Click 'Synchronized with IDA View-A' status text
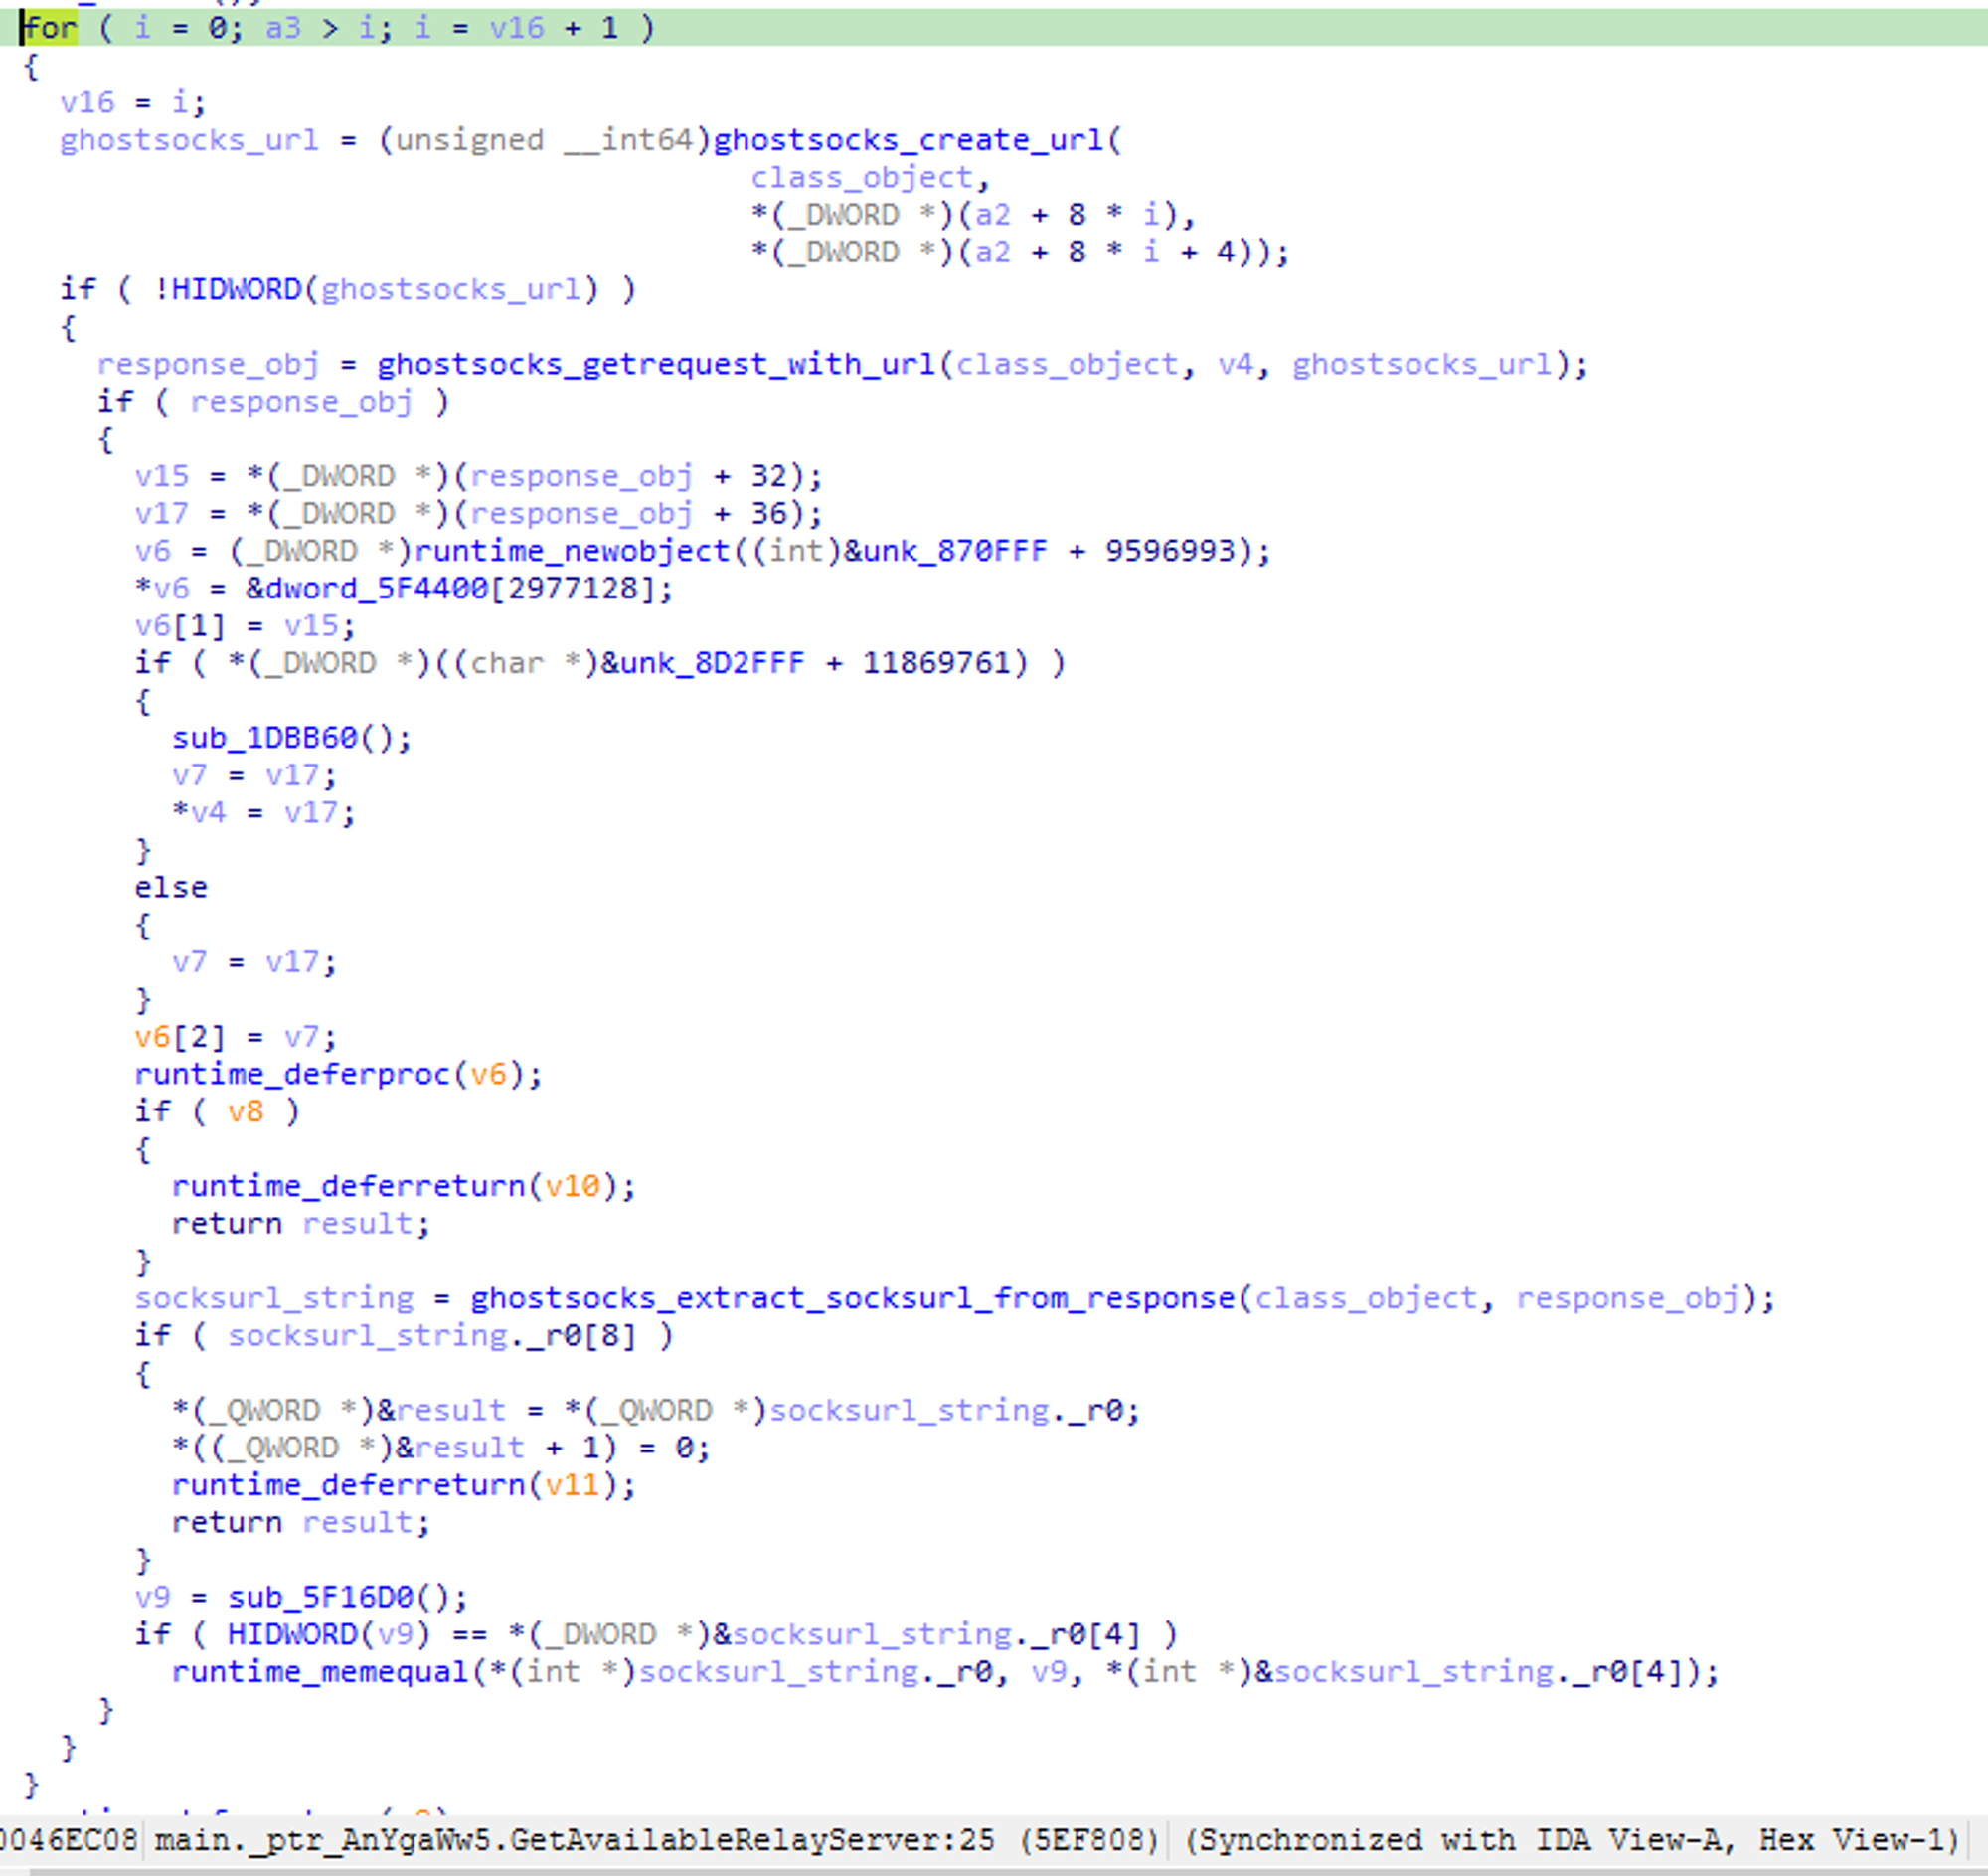Viewport: 1988px width, 1876px height. [1462, 1840]
